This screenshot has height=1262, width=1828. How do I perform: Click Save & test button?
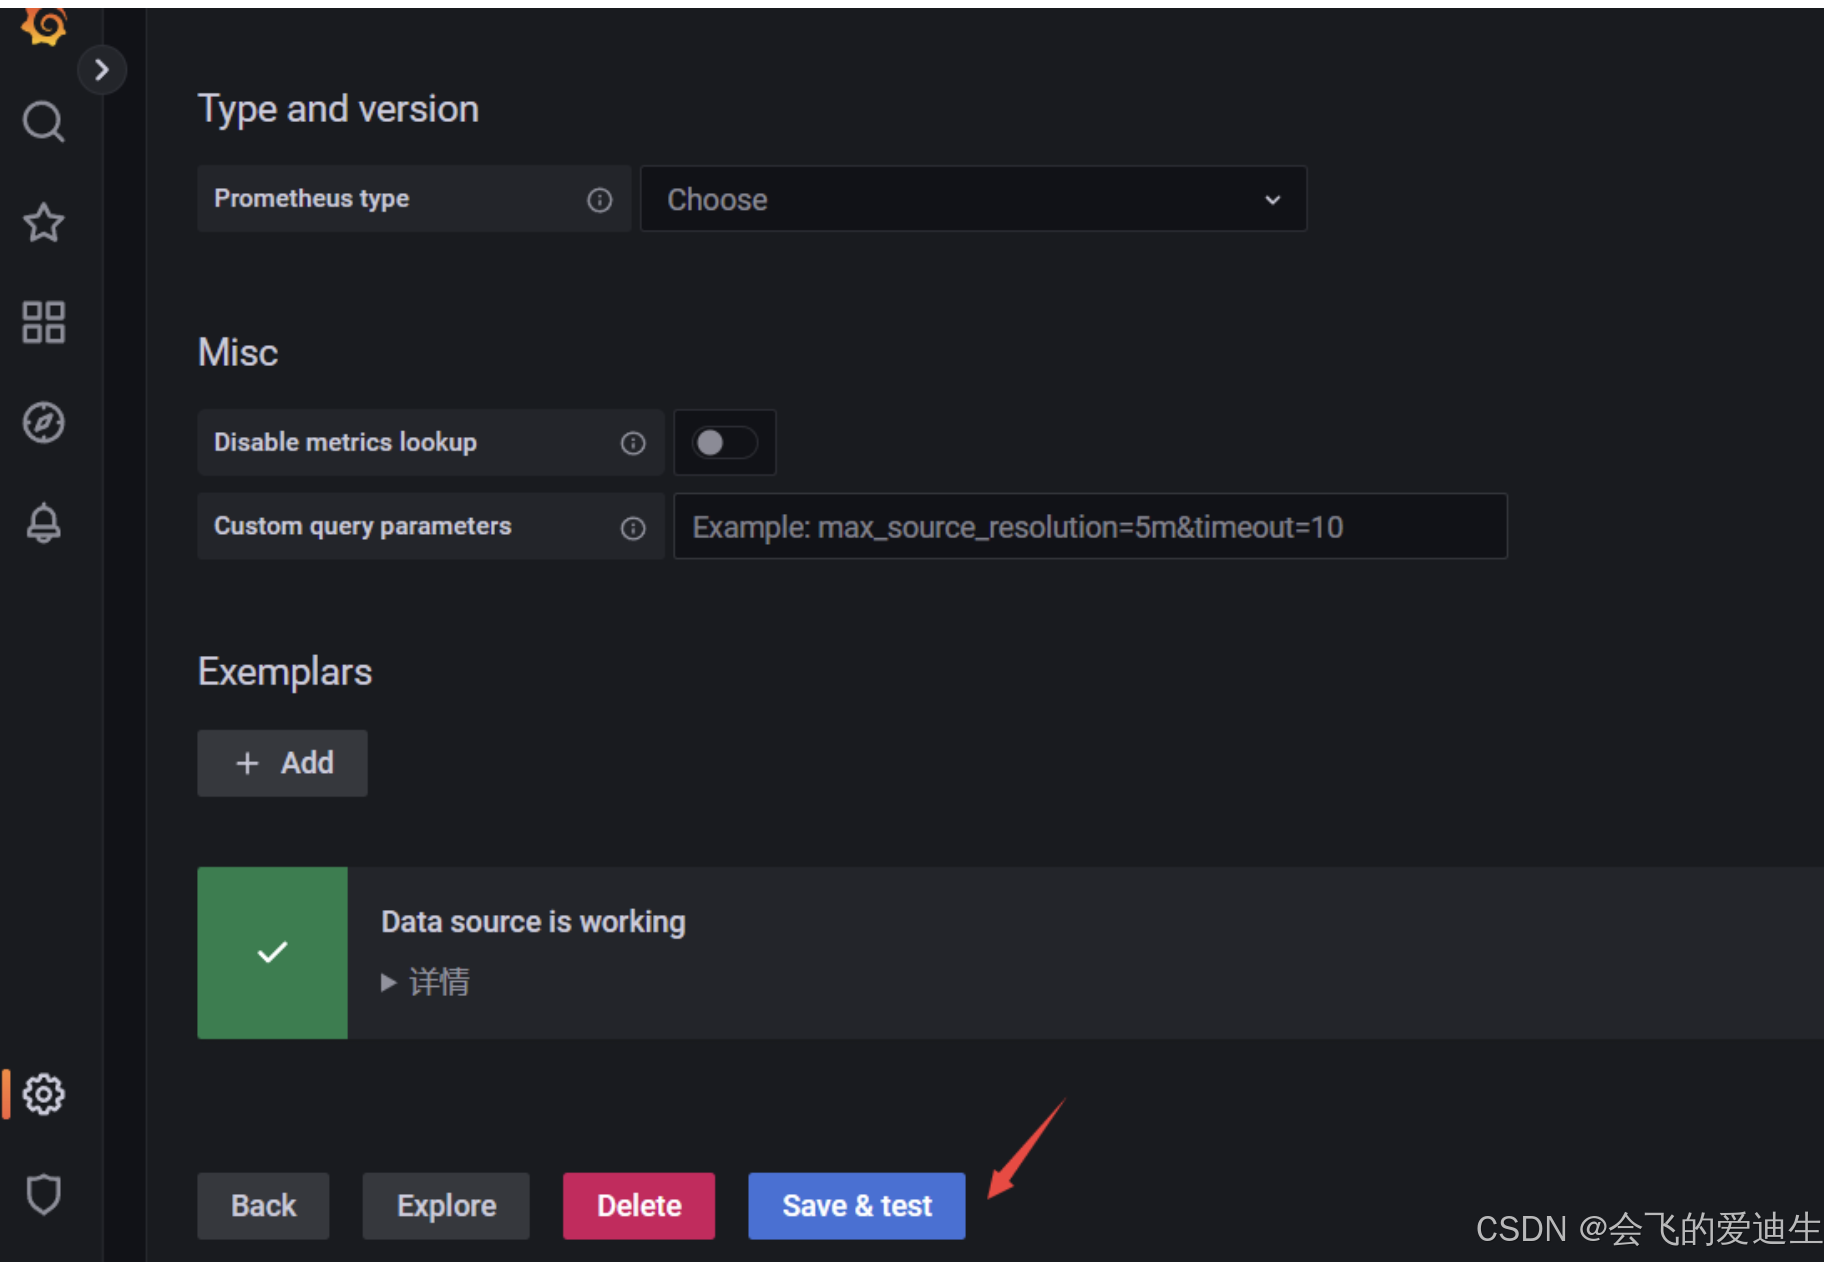pyautogui.click(x=857, y=1206)
